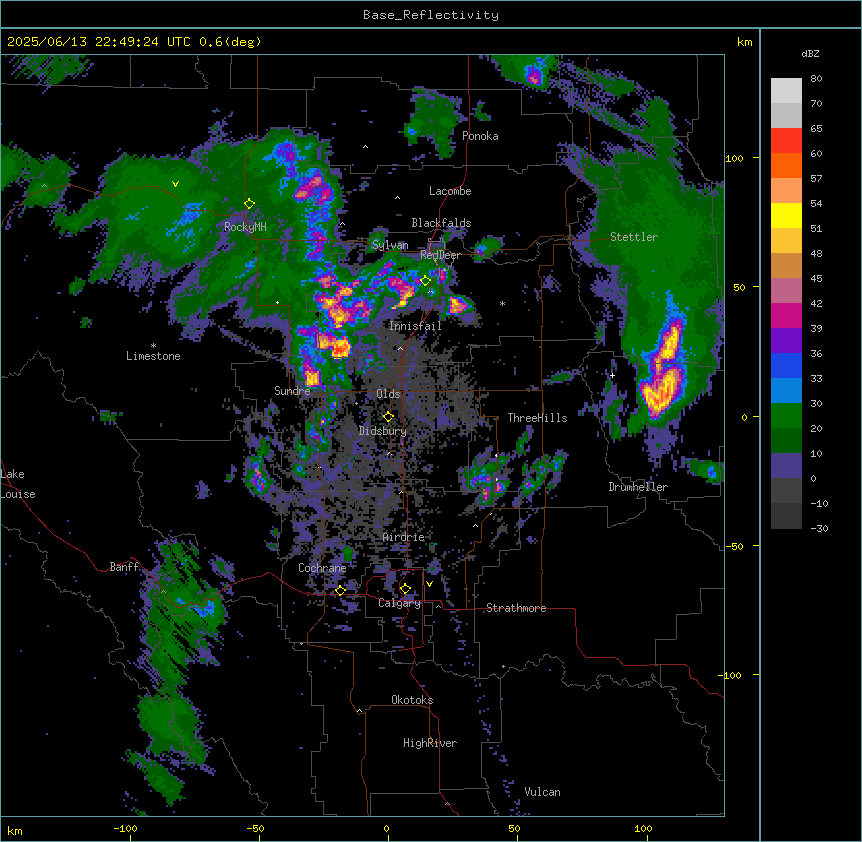This screenshot has height=842, width=862.
Task: Click the RockyMH label
Action: point(245,227)
